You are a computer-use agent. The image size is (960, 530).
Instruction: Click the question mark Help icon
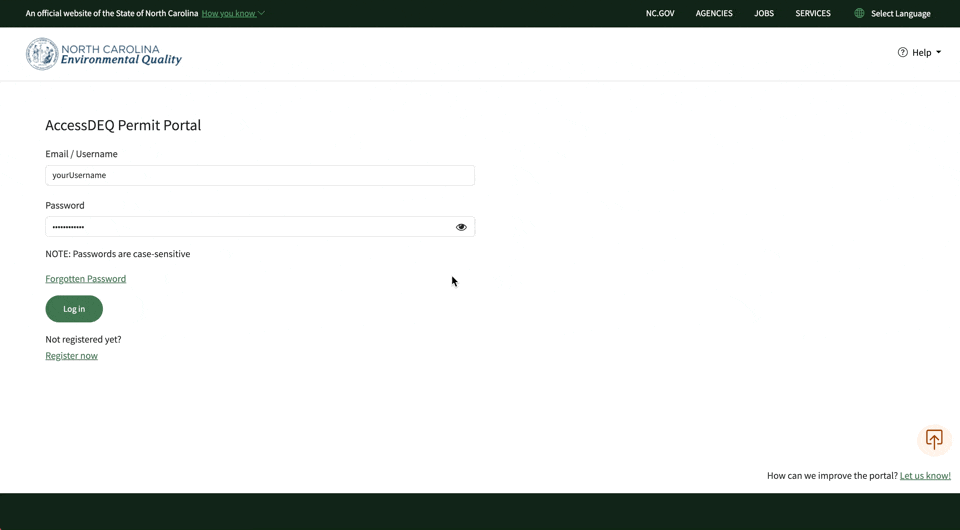902,53
